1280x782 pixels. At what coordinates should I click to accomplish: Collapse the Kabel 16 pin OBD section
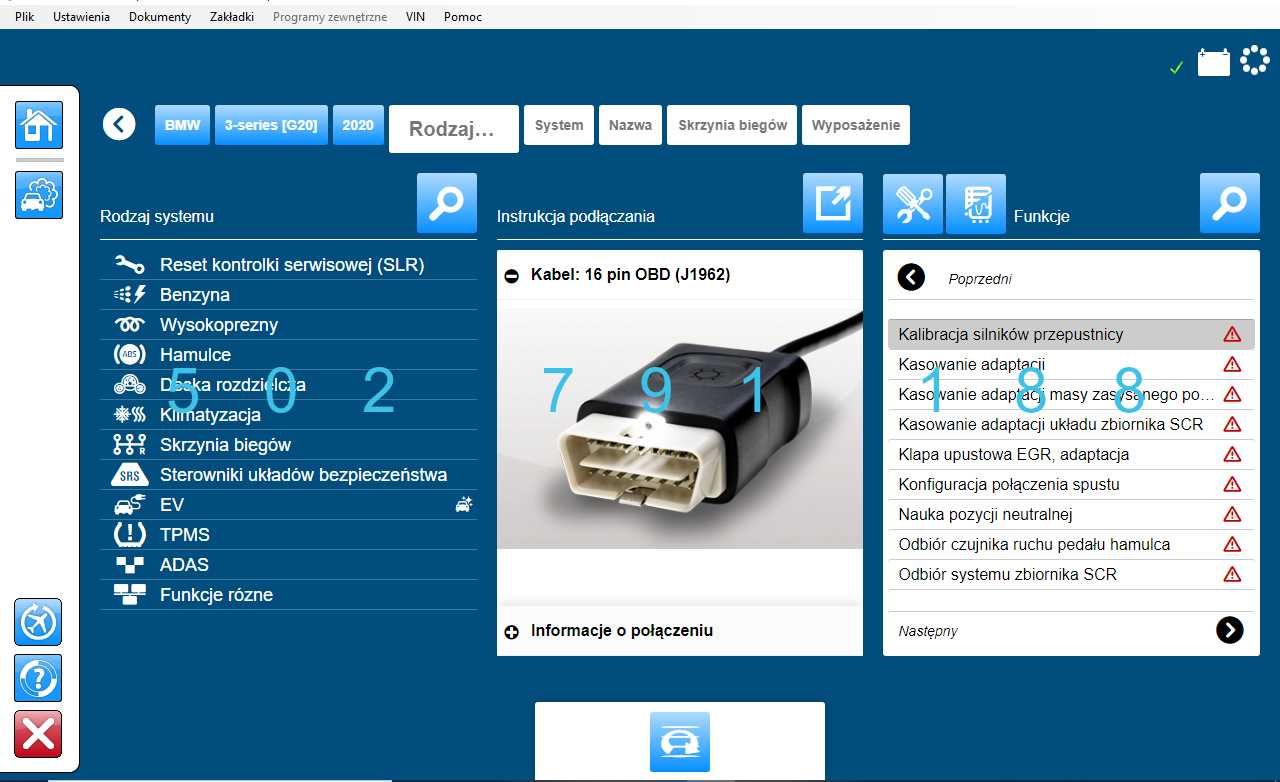(x=512, y=275)
